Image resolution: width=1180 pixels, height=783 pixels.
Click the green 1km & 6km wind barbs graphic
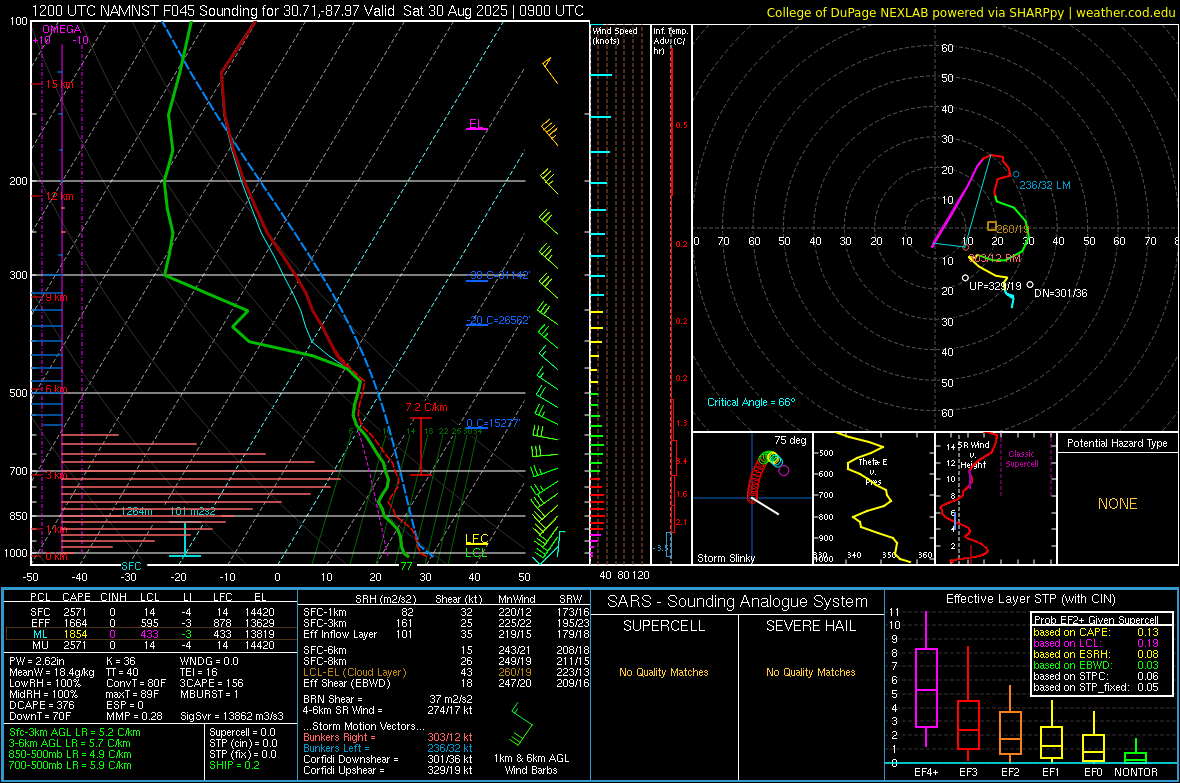tap(520, 724)
